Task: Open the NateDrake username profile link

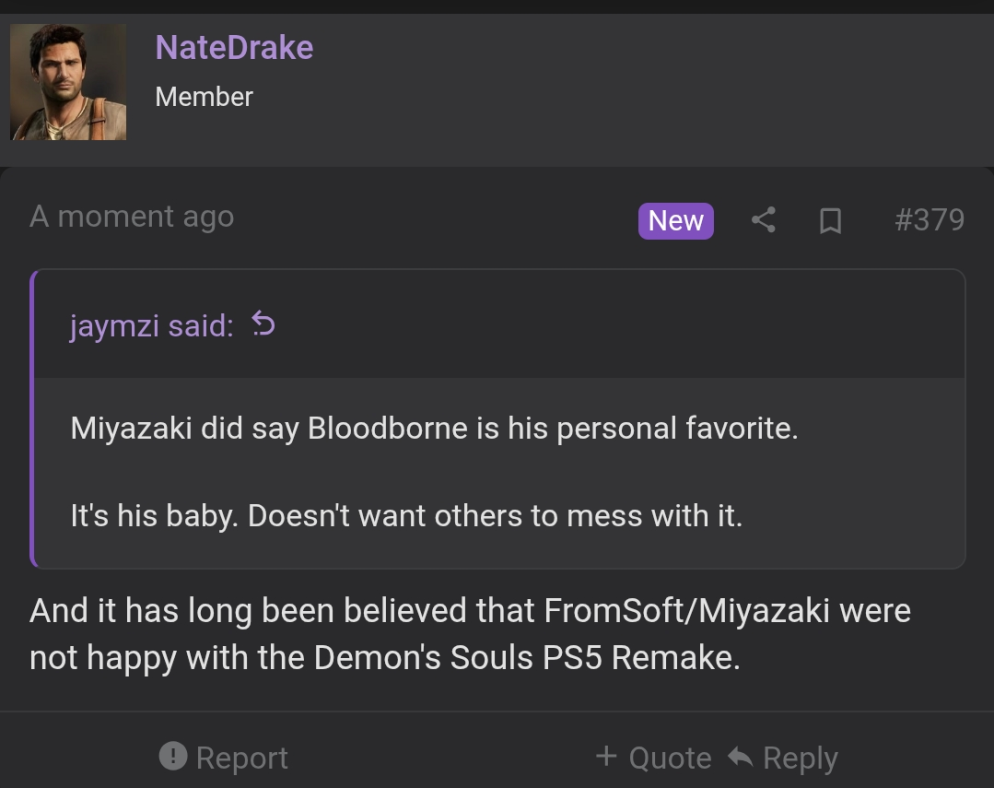Action: [x=234, y=47]
